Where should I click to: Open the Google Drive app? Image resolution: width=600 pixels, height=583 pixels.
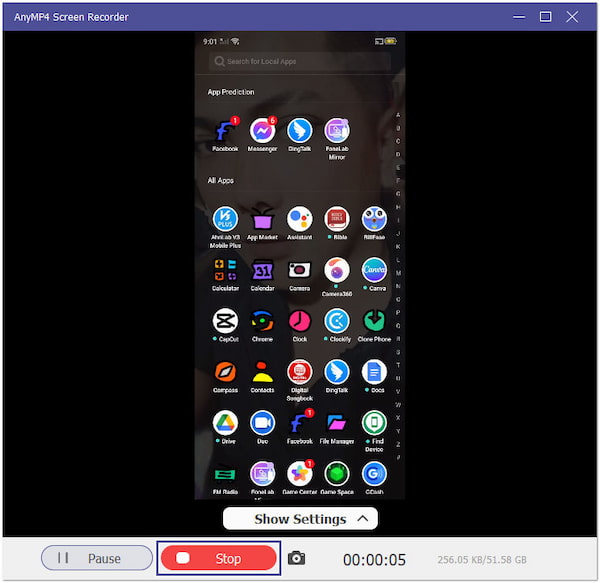tap(225, 423)
